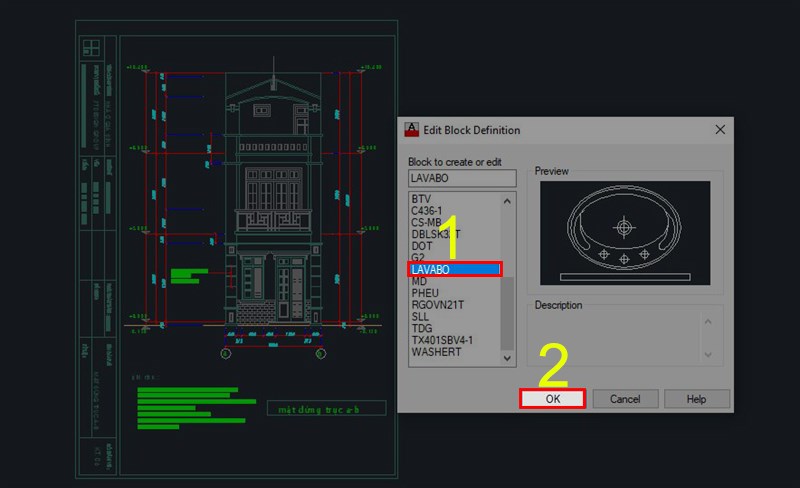Screen dimensions: 800x488
Task: Click the LAVABO preview thumbnail
Action: tap(625, 233)
